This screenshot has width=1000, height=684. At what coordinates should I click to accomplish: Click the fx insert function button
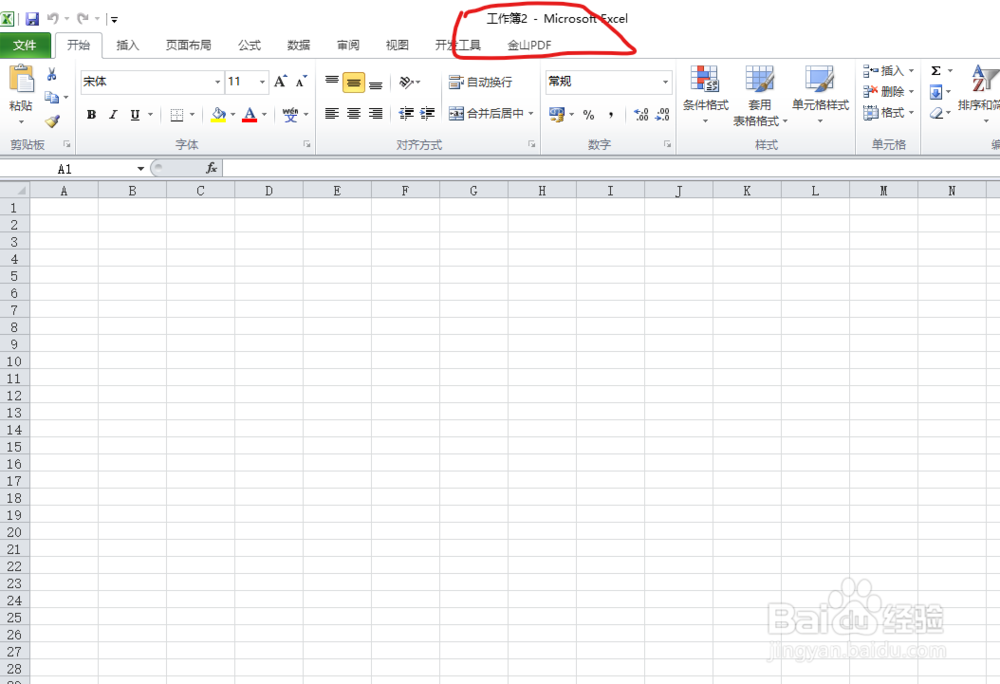(x=211, y=168)
